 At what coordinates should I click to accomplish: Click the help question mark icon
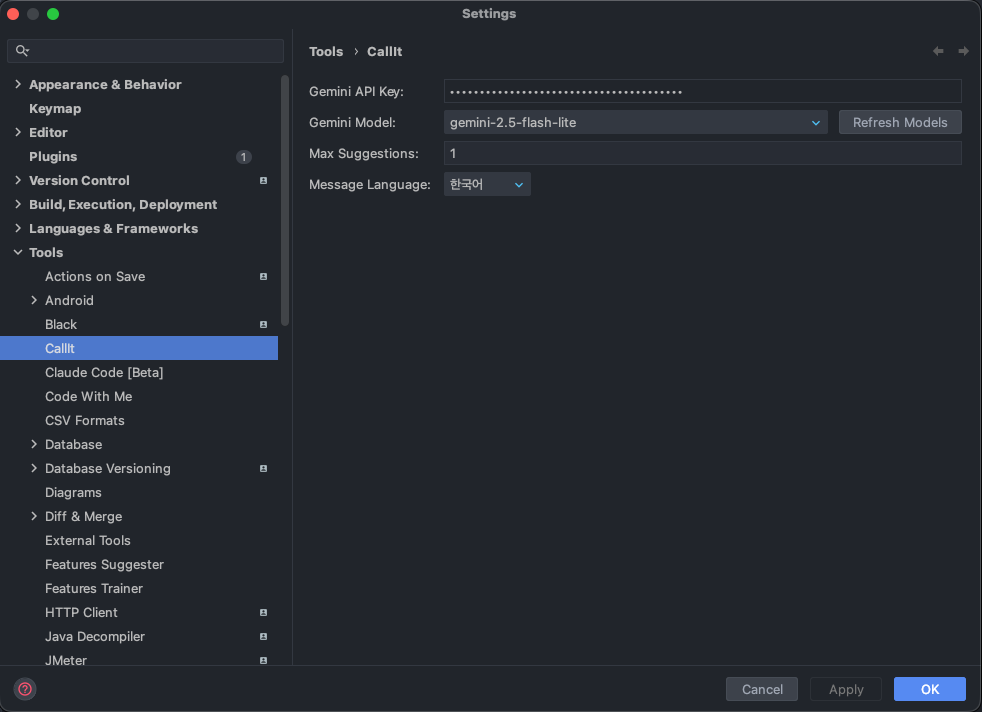(x=25, y=689)
